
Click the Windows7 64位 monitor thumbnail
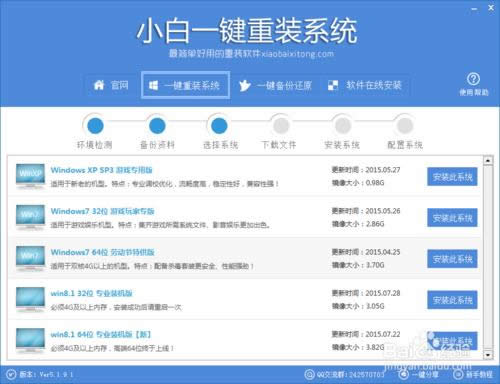30,258
